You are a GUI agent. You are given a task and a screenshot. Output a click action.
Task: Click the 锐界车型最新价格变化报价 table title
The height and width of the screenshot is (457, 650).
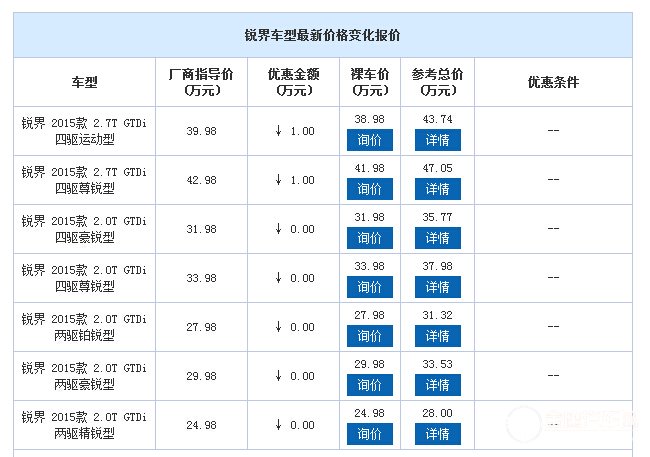pos(322,35)
